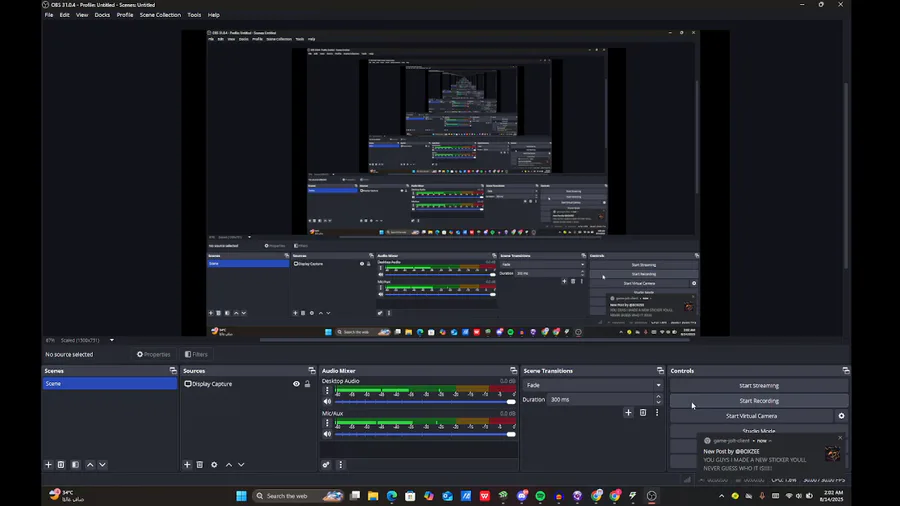The width and height of the screenshot is (900, 506).
Task: Remove the selected scene via trash icon
Action: pyautogui.click(x=61, y=465)
